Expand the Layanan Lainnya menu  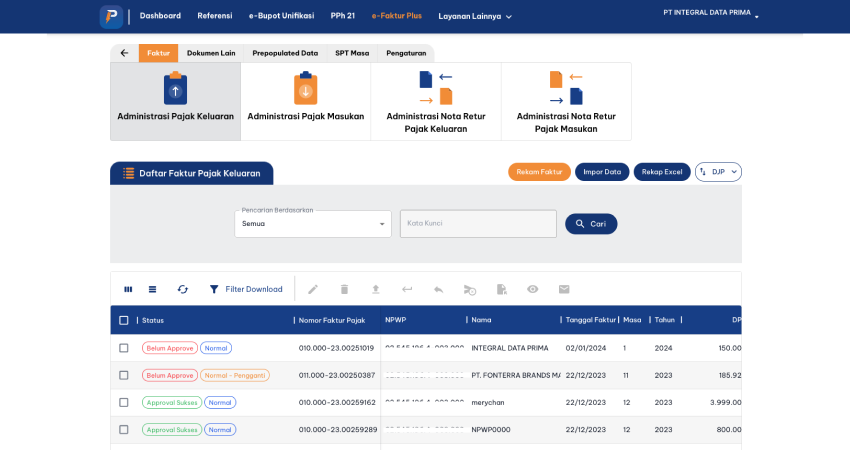click(475, 16)
